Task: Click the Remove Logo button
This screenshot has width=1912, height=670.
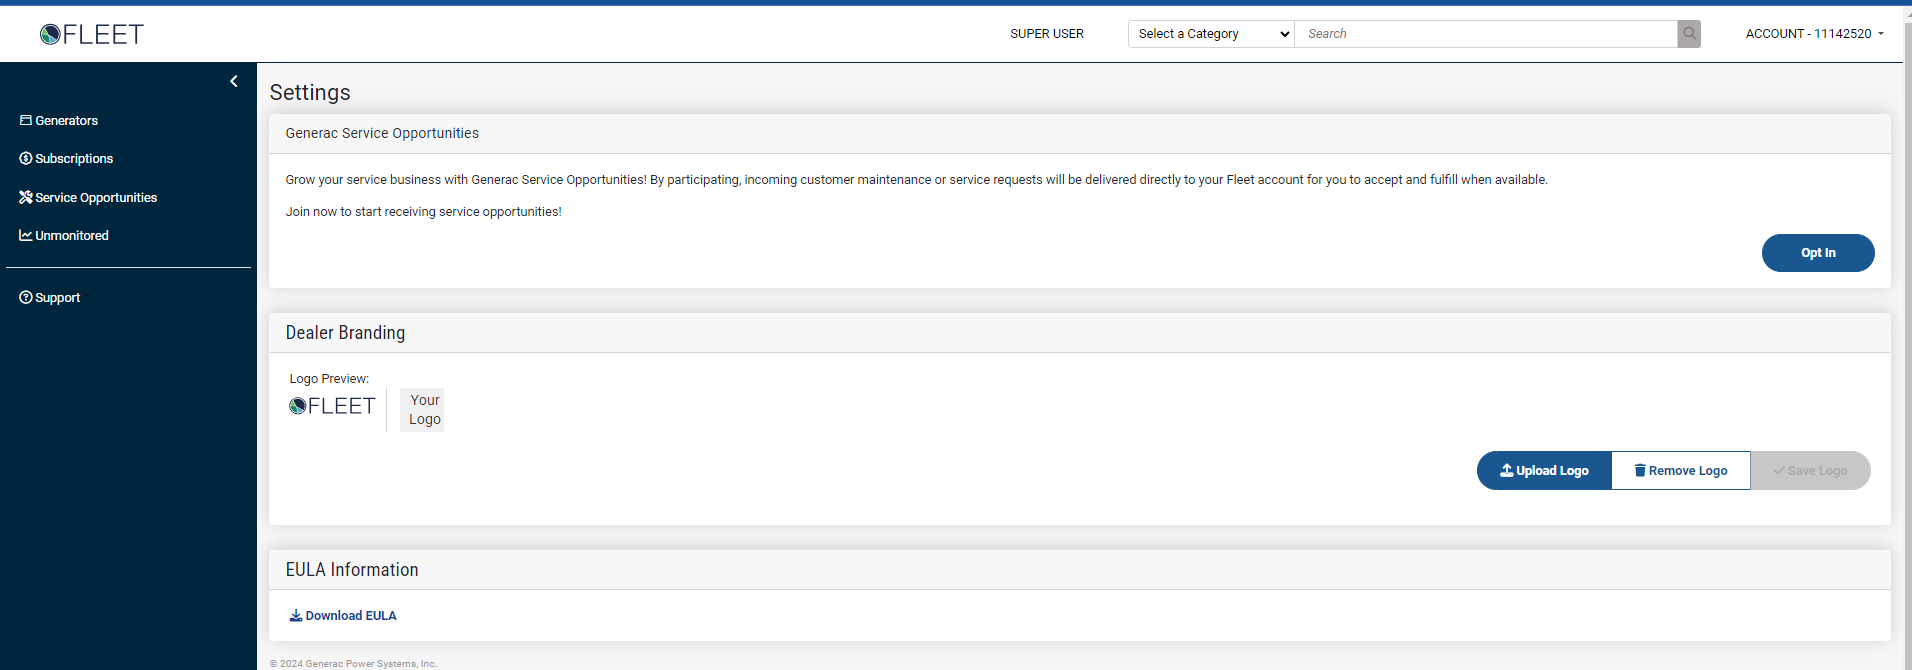Action: [1681, 471]
